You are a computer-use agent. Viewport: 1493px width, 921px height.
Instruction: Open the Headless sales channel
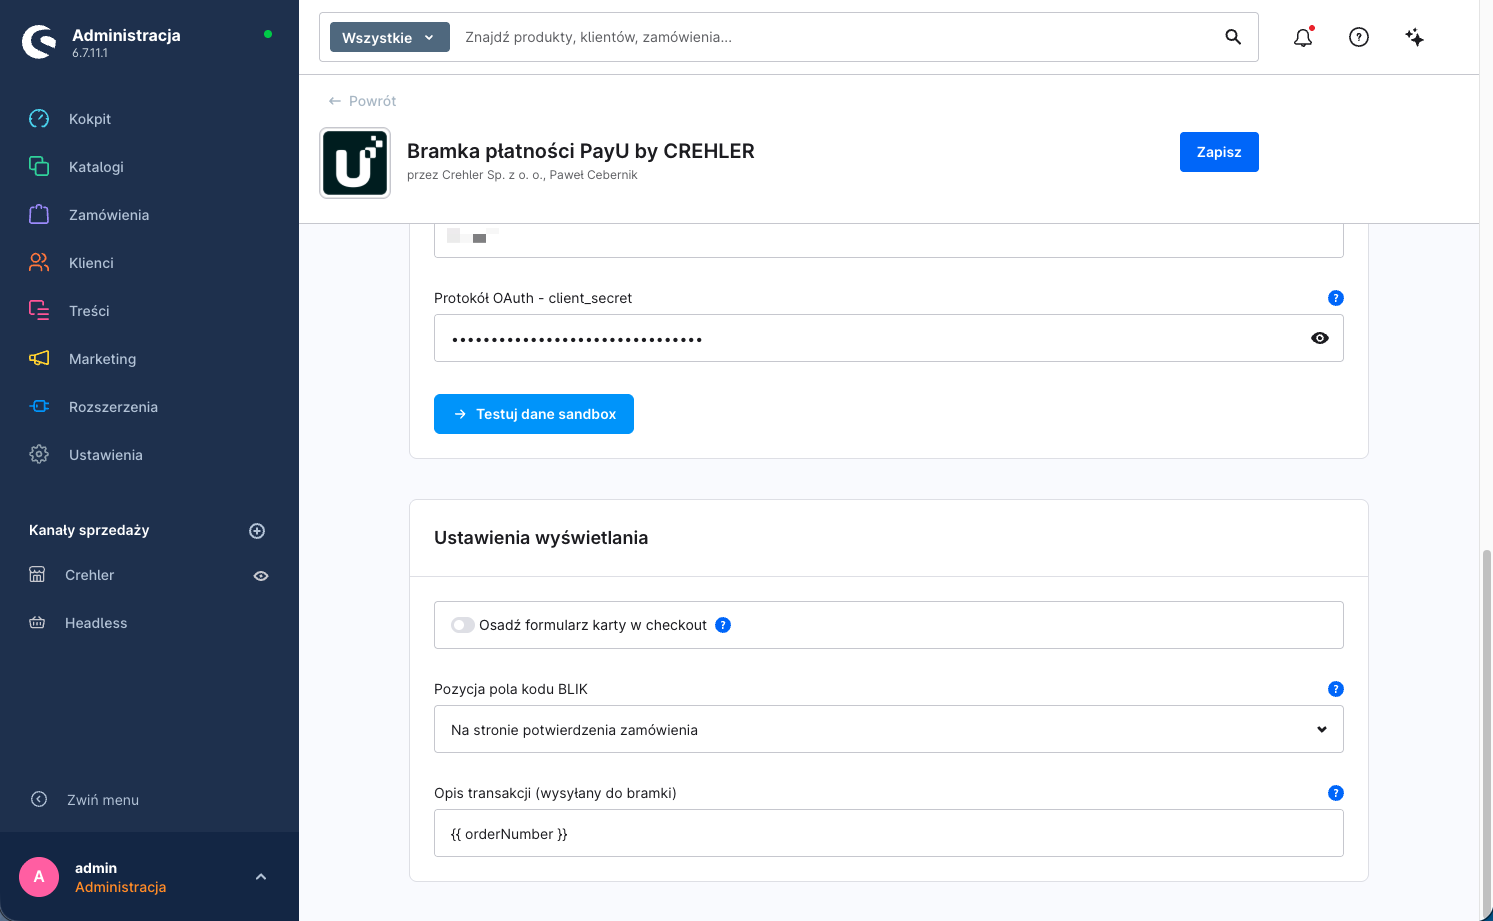click(x=96, y=623)
